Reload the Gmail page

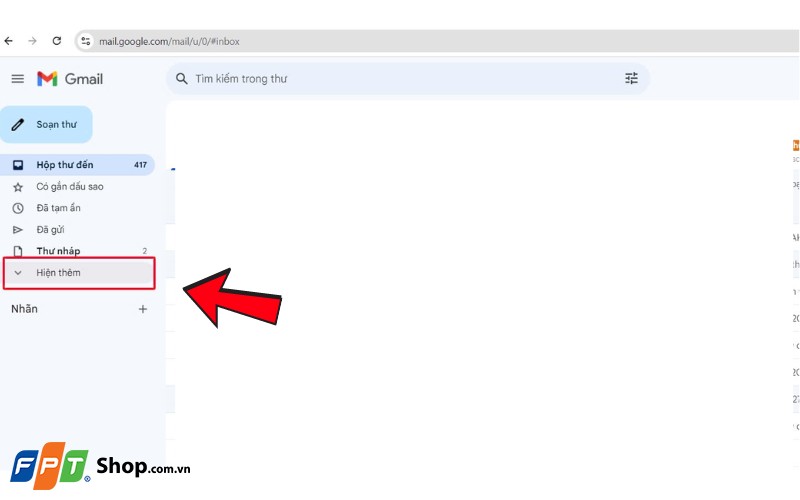pos(57,41)
